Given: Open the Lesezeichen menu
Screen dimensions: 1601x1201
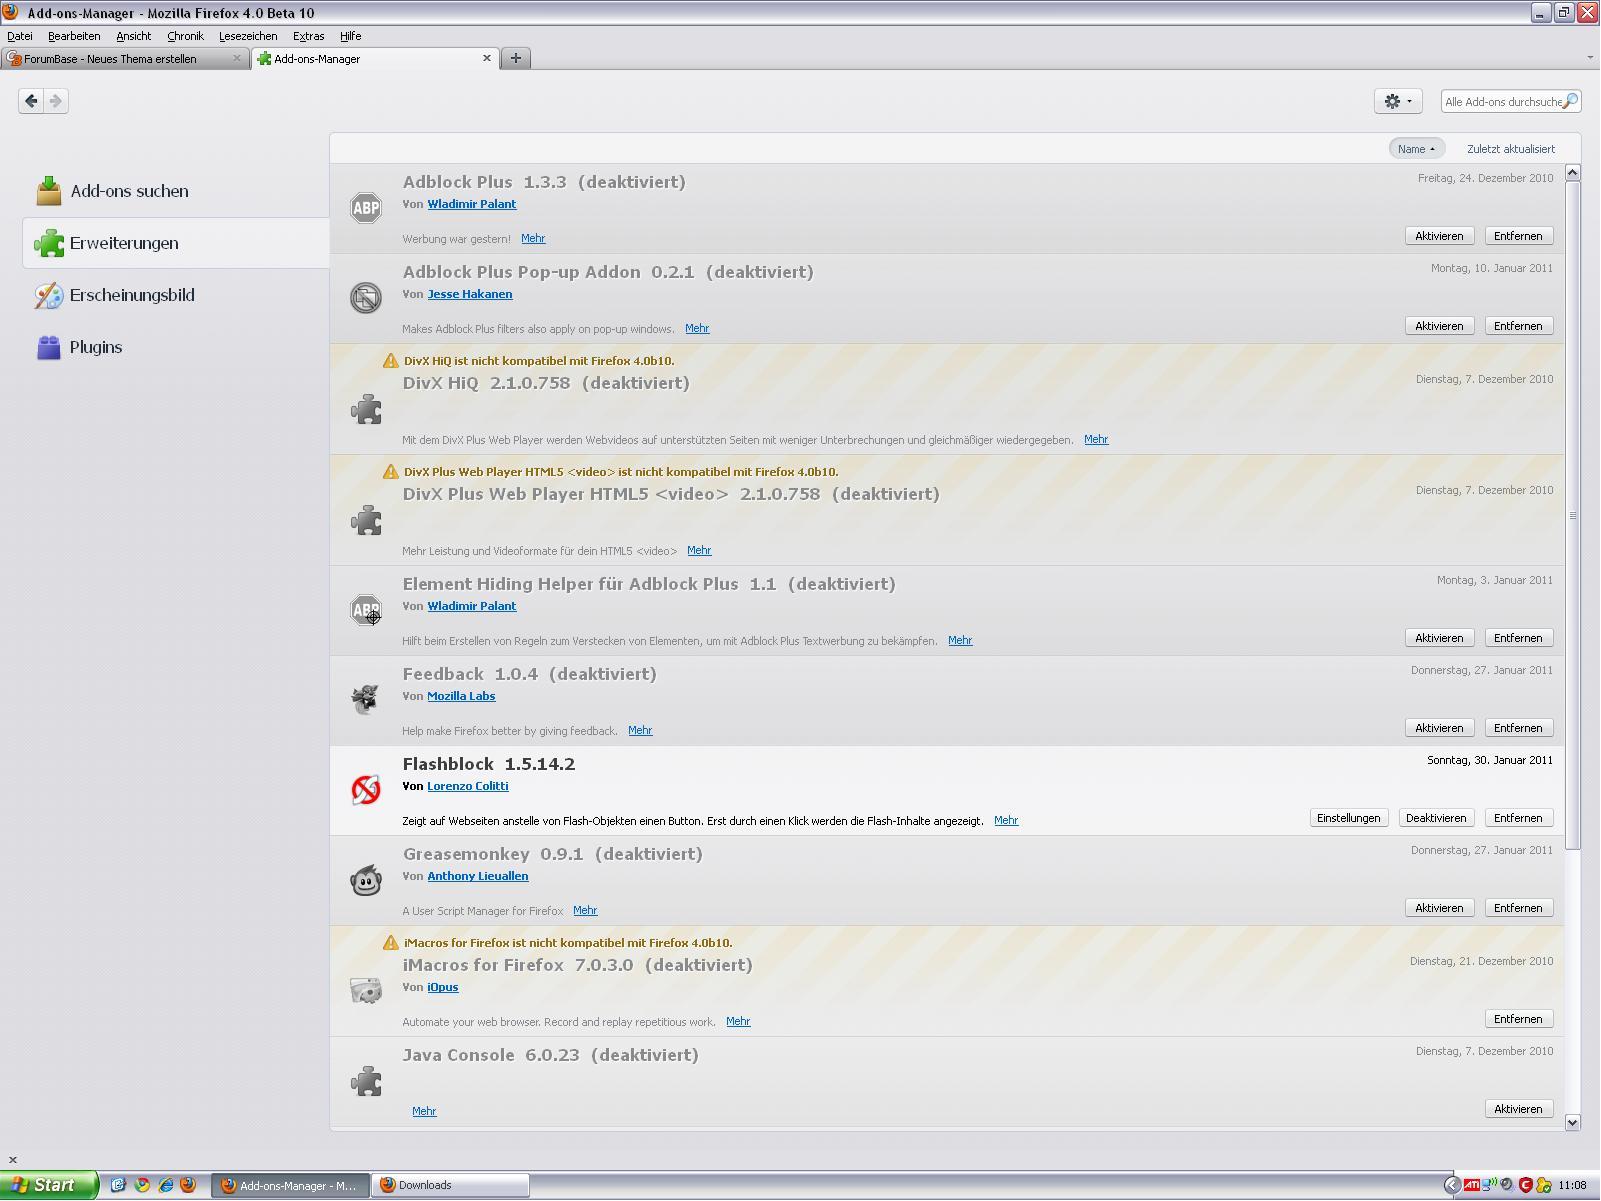Looking at the screenshot, I should pos(248,36).
